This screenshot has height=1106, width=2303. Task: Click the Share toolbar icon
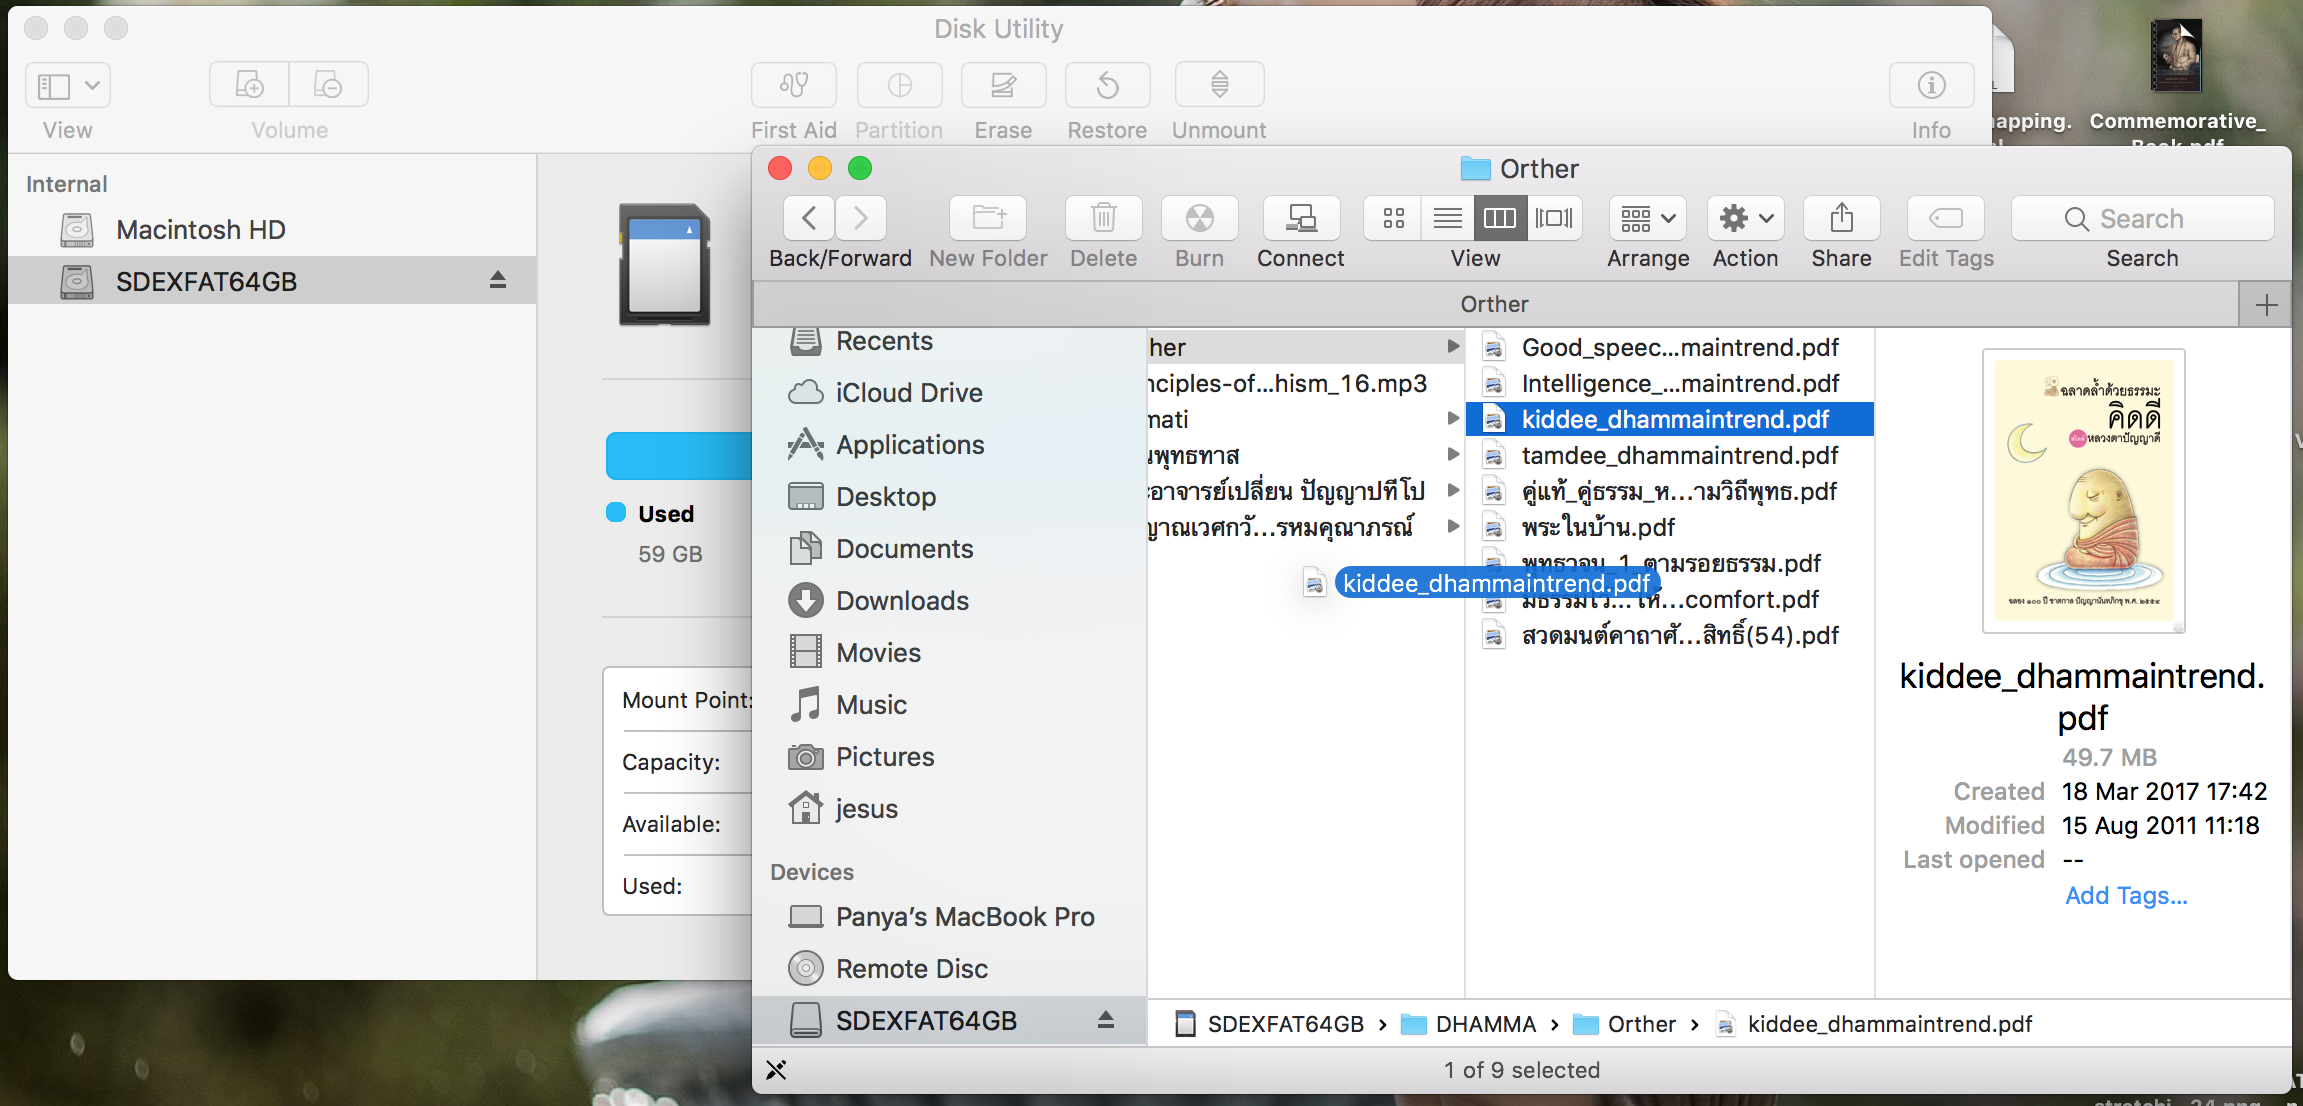pyautogui.click(x=1841, y=218)
